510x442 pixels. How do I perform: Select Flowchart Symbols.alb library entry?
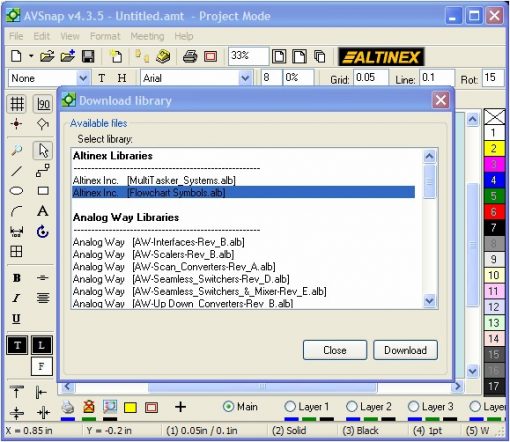(243, 192)
